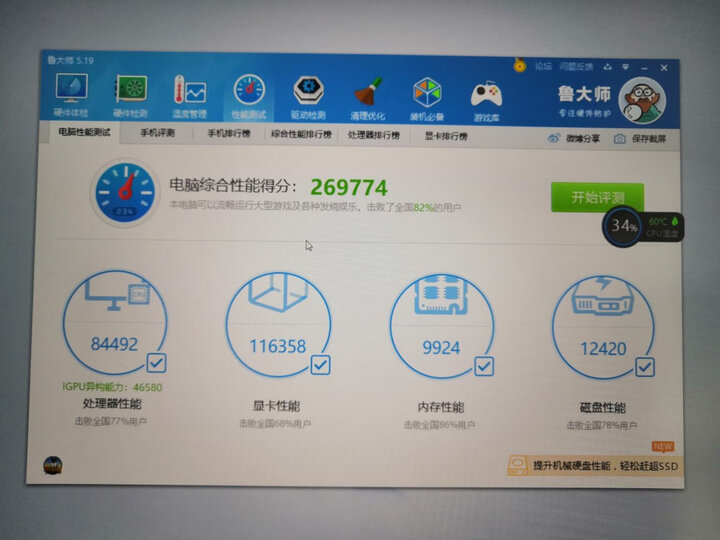Click the gold medal icon in title bar
The height and width of the screenshot is (540, 720).
[x=519, y=65]
